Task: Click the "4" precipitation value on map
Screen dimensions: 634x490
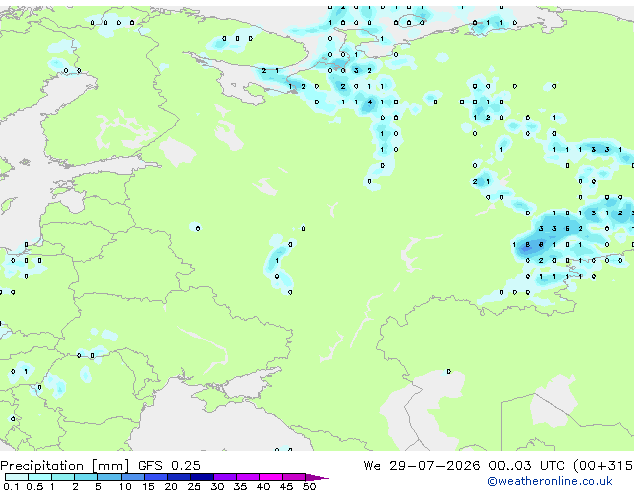Action: [370, 102]
